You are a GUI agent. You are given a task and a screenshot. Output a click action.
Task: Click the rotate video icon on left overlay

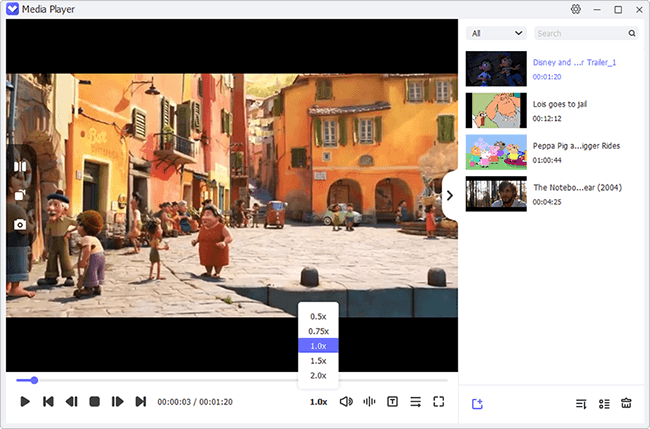pyautogui.click(x=20, y=195)
